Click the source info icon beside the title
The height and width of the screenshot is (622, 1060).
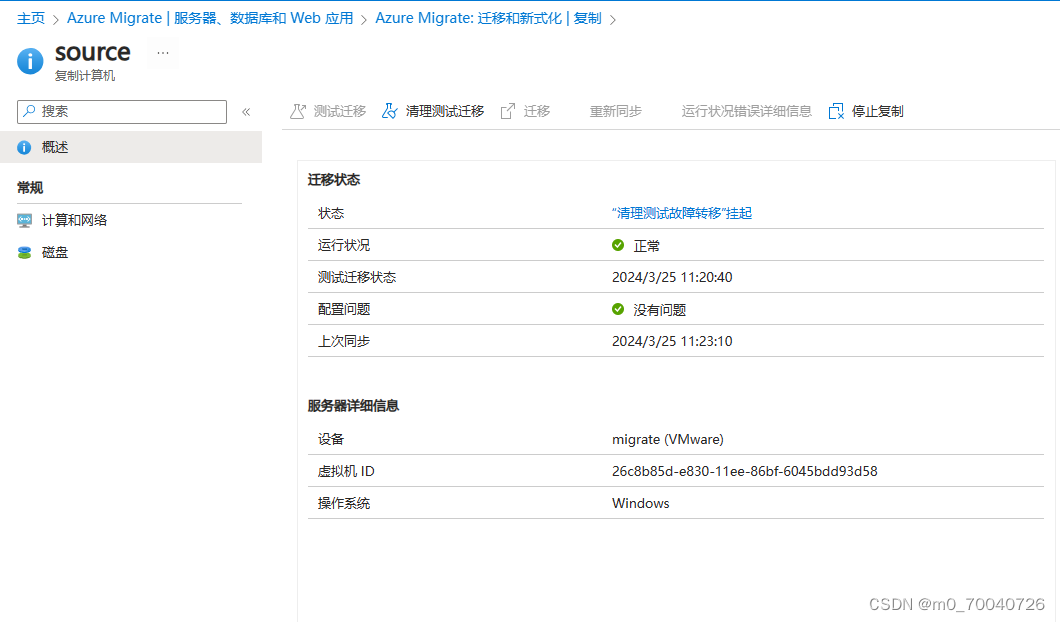(30, 61)
